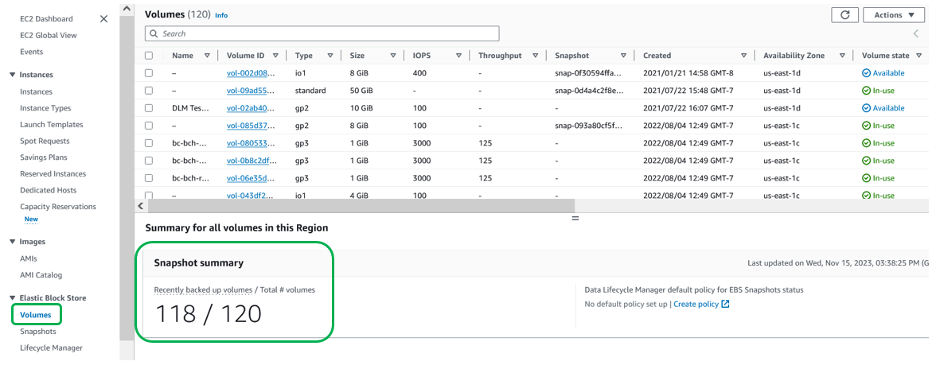This screenshot has width=936, height=370.
Task: Open volume link vol-080533
Action: pyautogui.click(x=251, y=143)
